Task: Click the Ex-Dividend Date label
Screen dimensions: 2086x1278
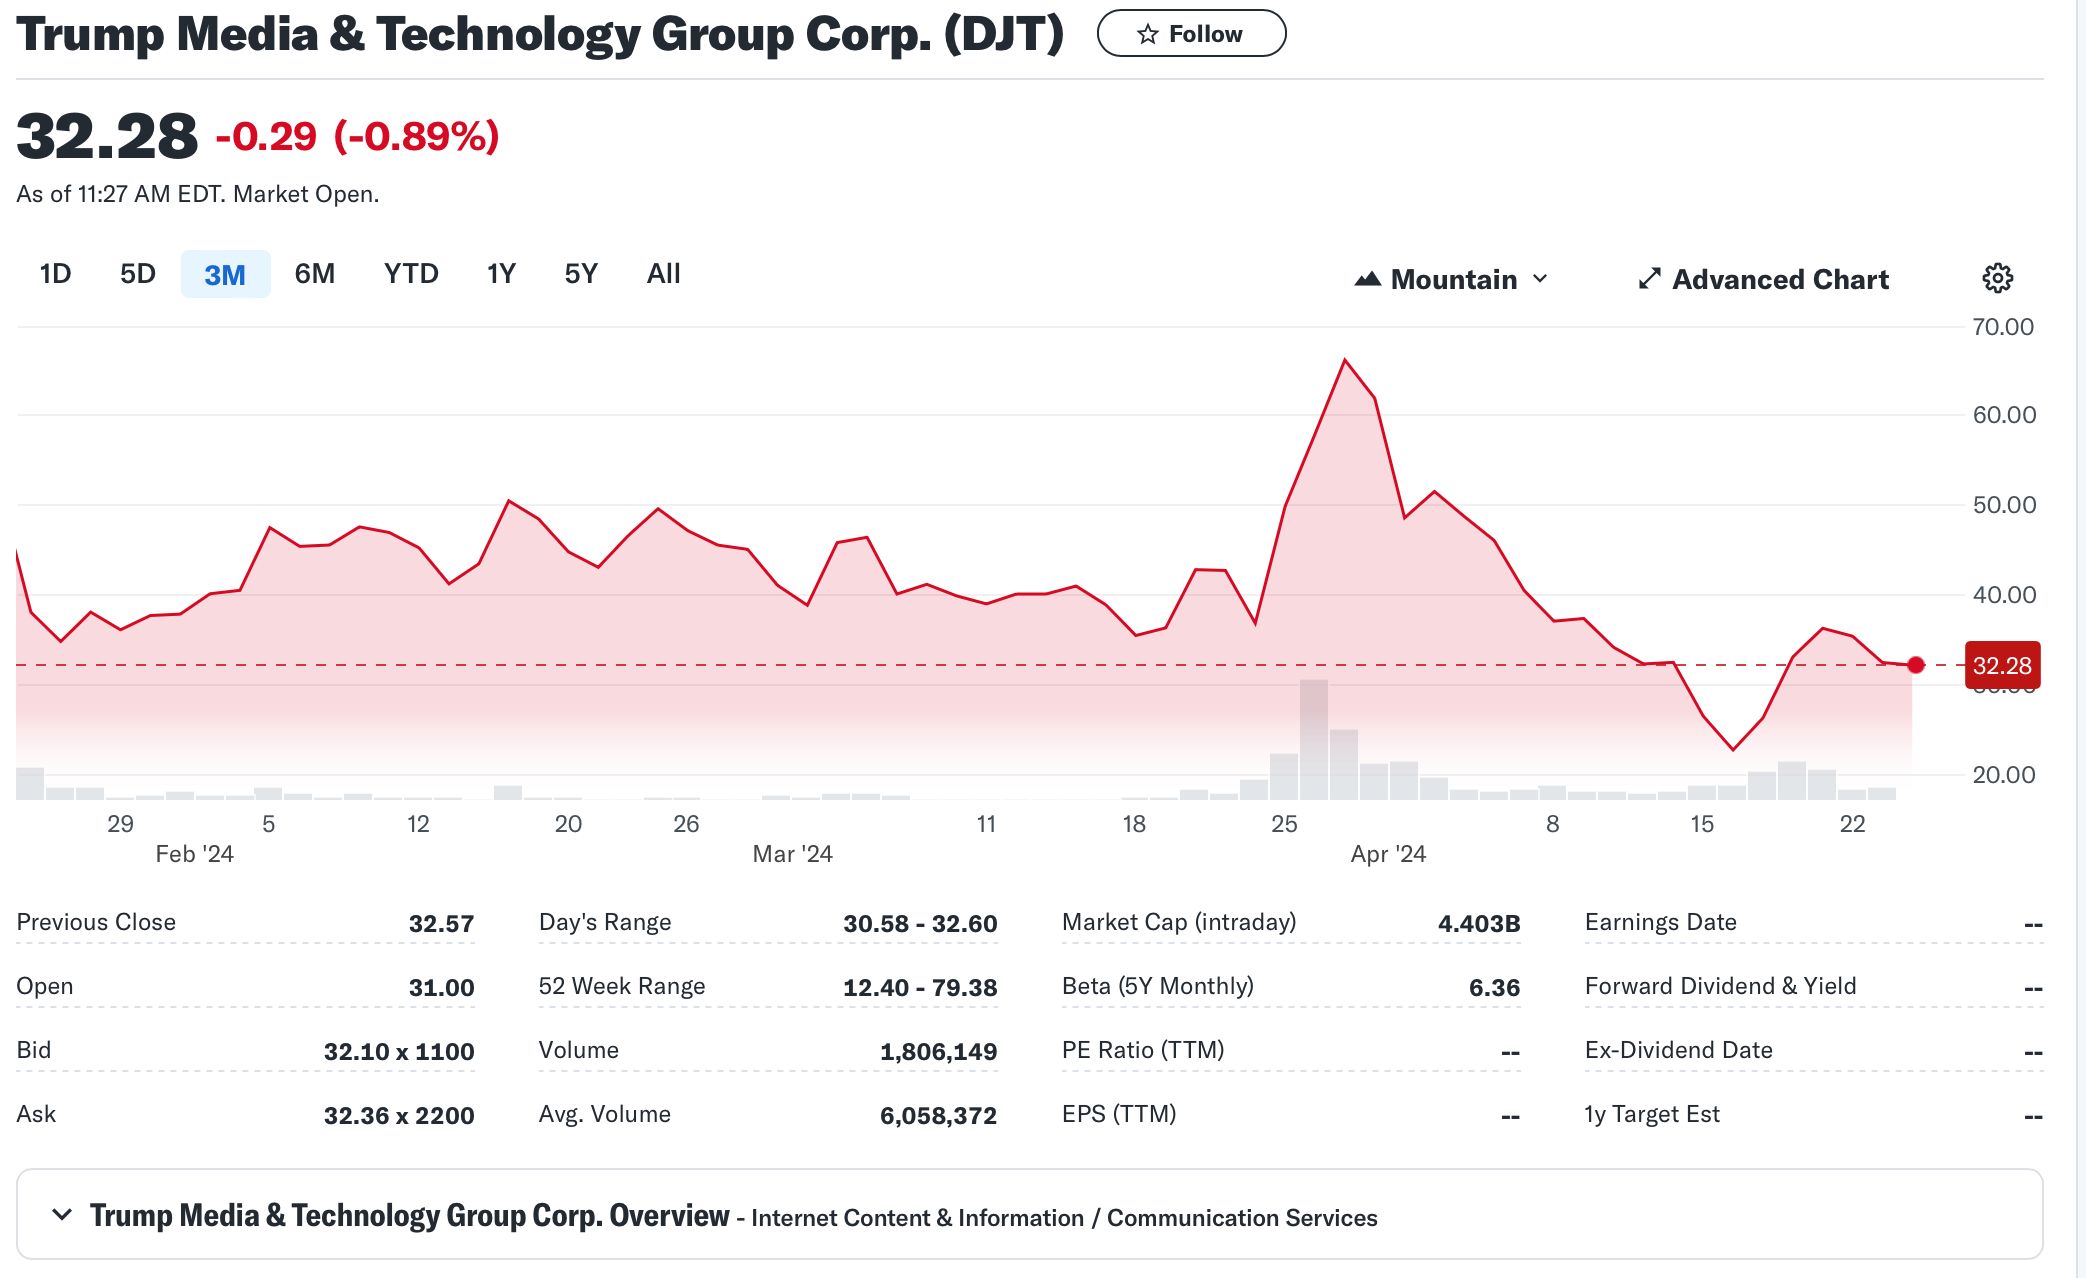Action: pos(1679,1050)
